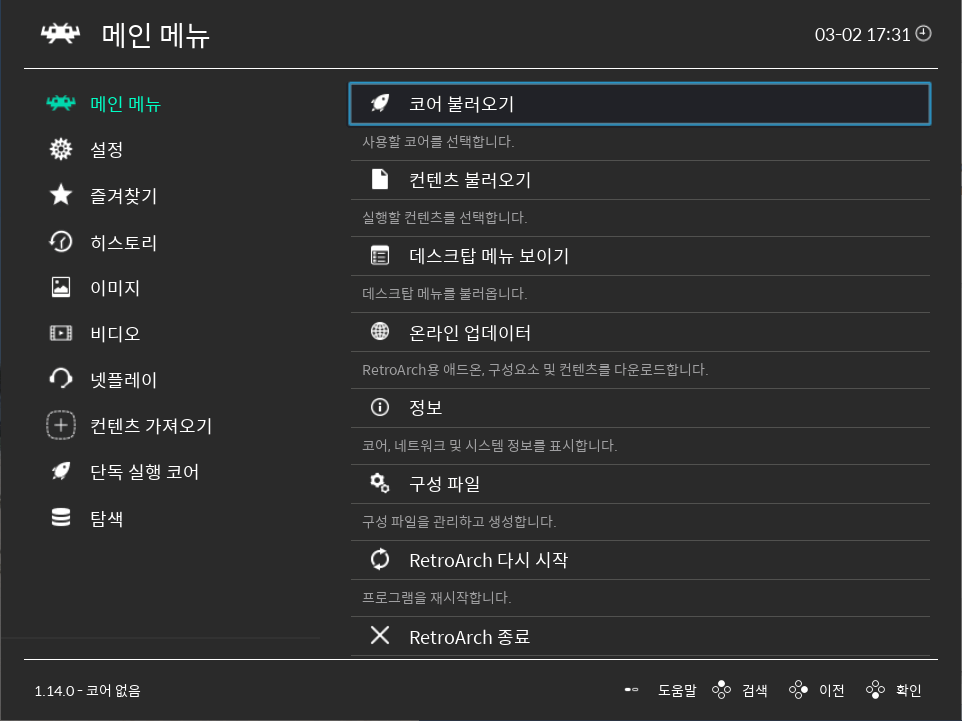Click the gamepad icon next to 확인

pos(875,690)
